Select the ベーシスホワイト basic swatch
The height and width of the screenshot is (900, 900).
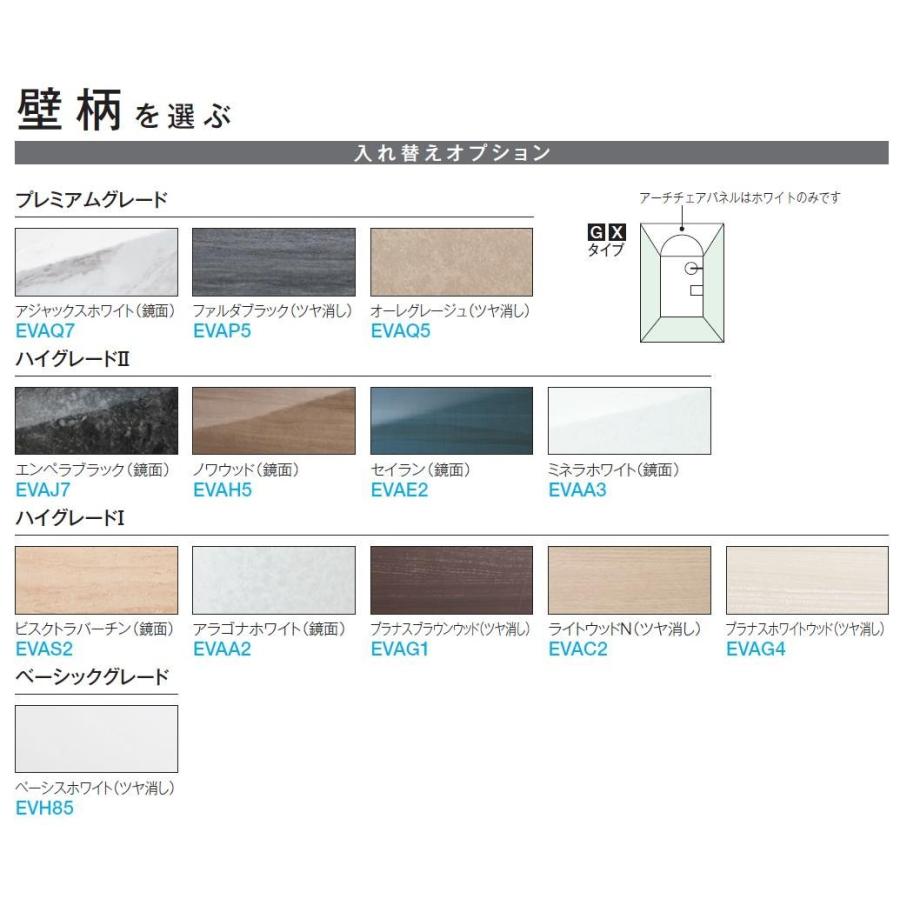96,739
